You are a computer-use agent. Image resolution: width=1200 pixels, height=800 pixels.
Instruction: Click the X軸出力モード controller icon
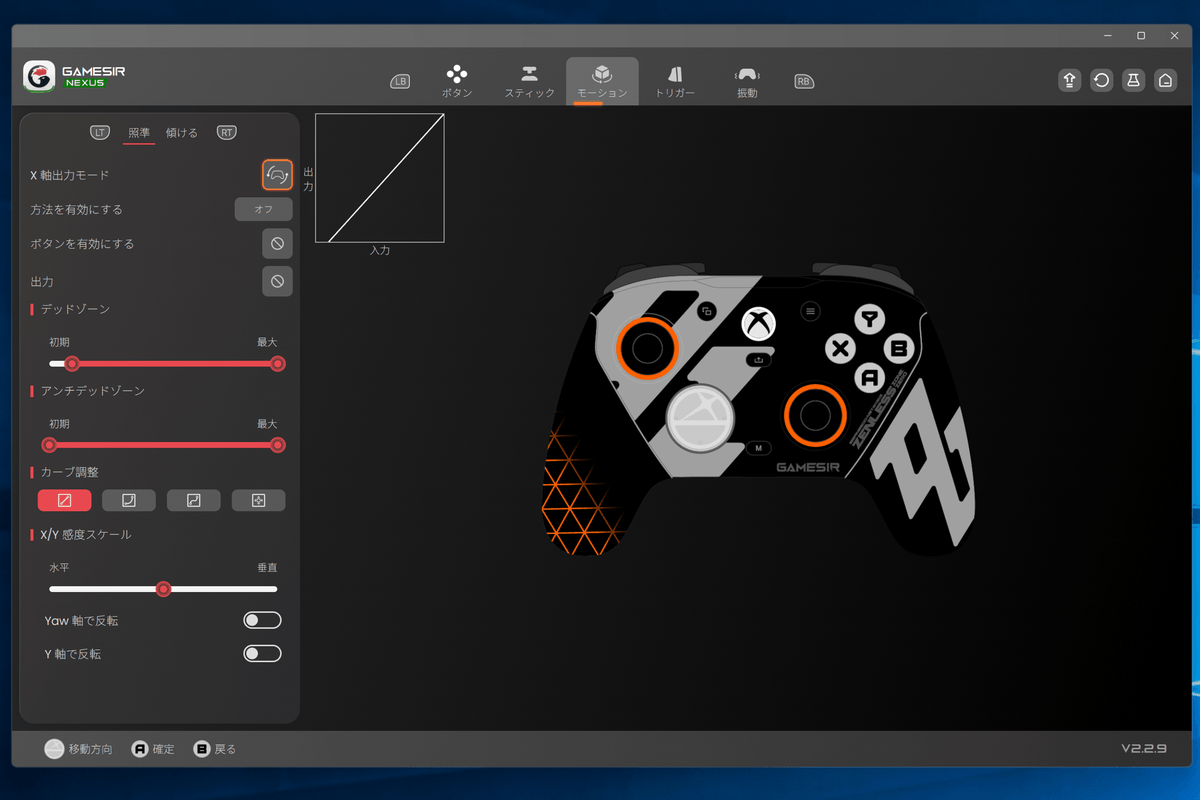(277, 175)
